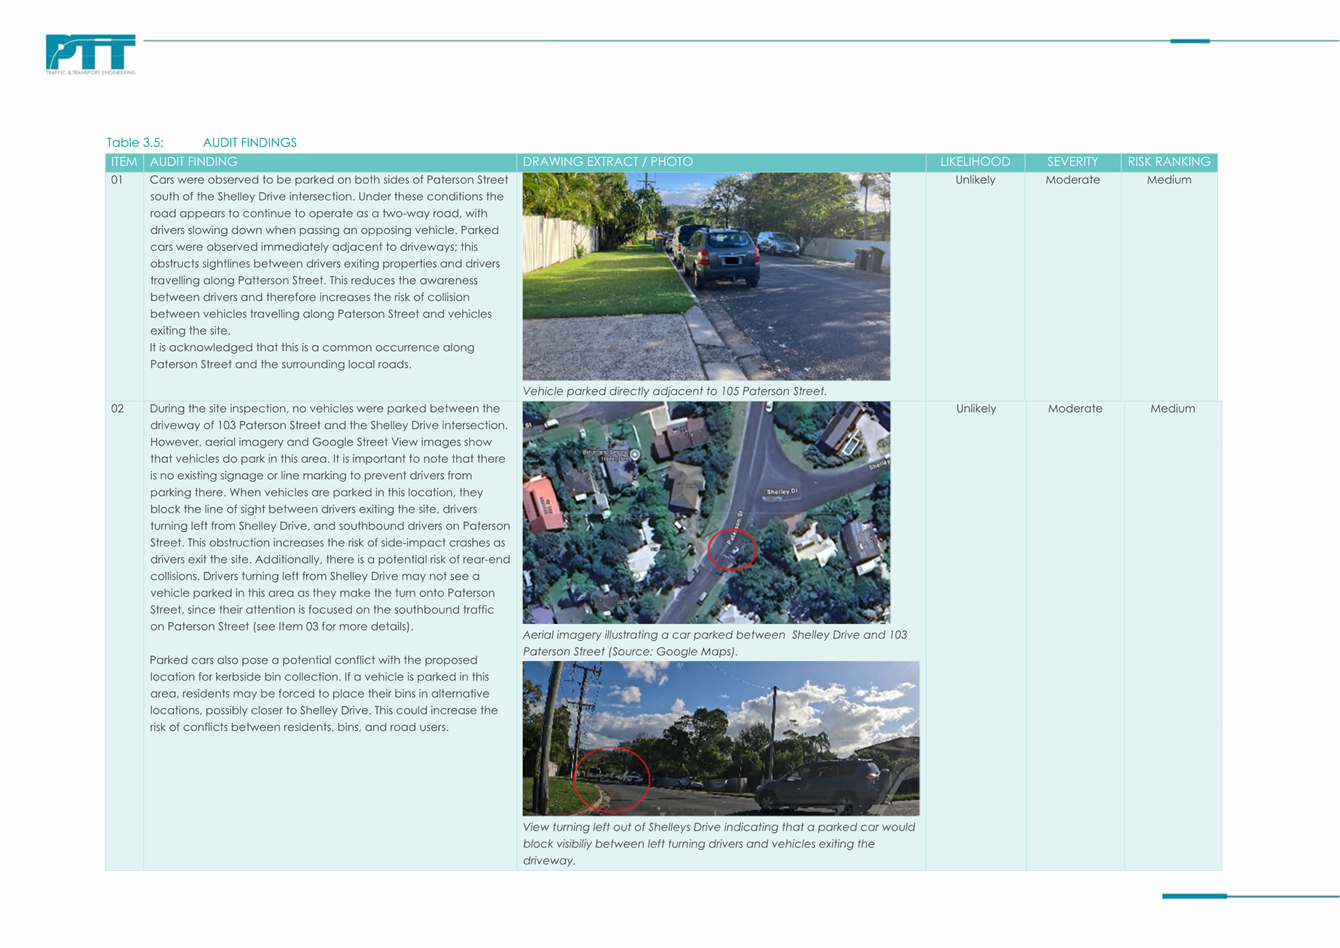Click the Moderate severity value for item 02

coord(1075,409)
